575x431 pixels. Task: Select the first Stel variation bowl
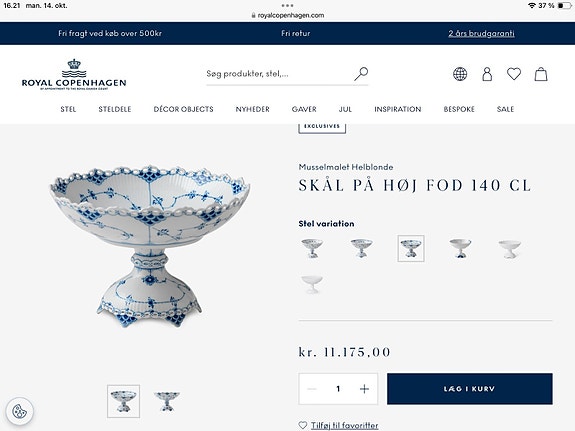click(x=312, y=248)
